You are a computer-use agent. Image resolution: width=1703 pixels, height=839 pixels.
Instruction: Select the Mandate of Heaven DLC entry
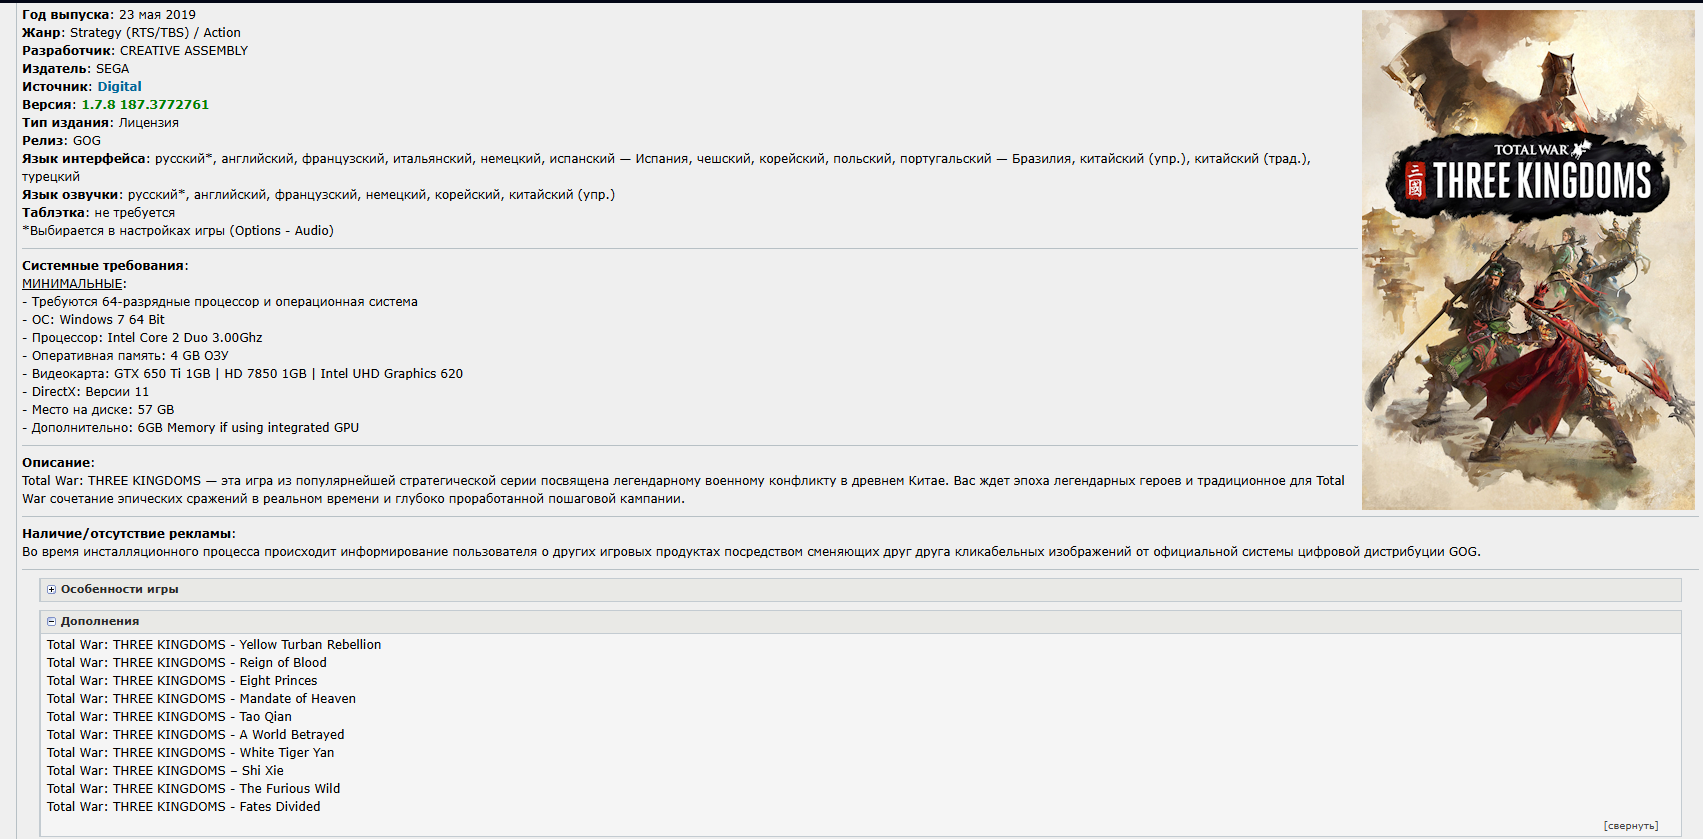point(201,699)
